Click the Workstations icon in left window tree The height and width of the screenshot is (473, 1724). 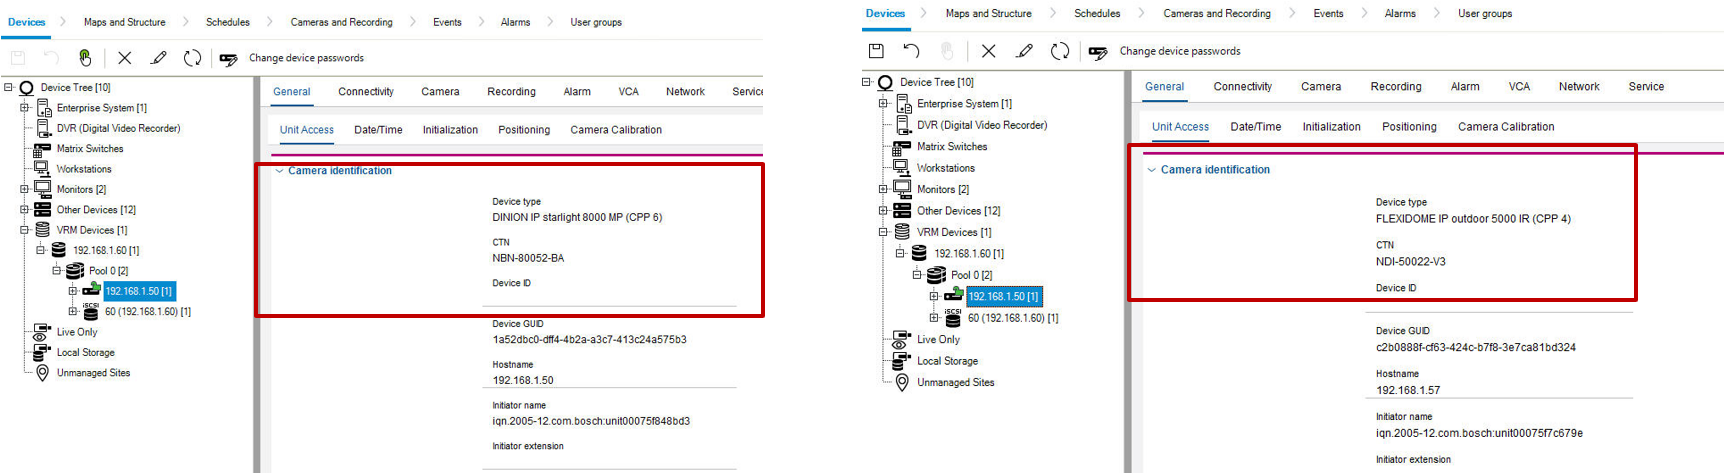tap(42, 169)
